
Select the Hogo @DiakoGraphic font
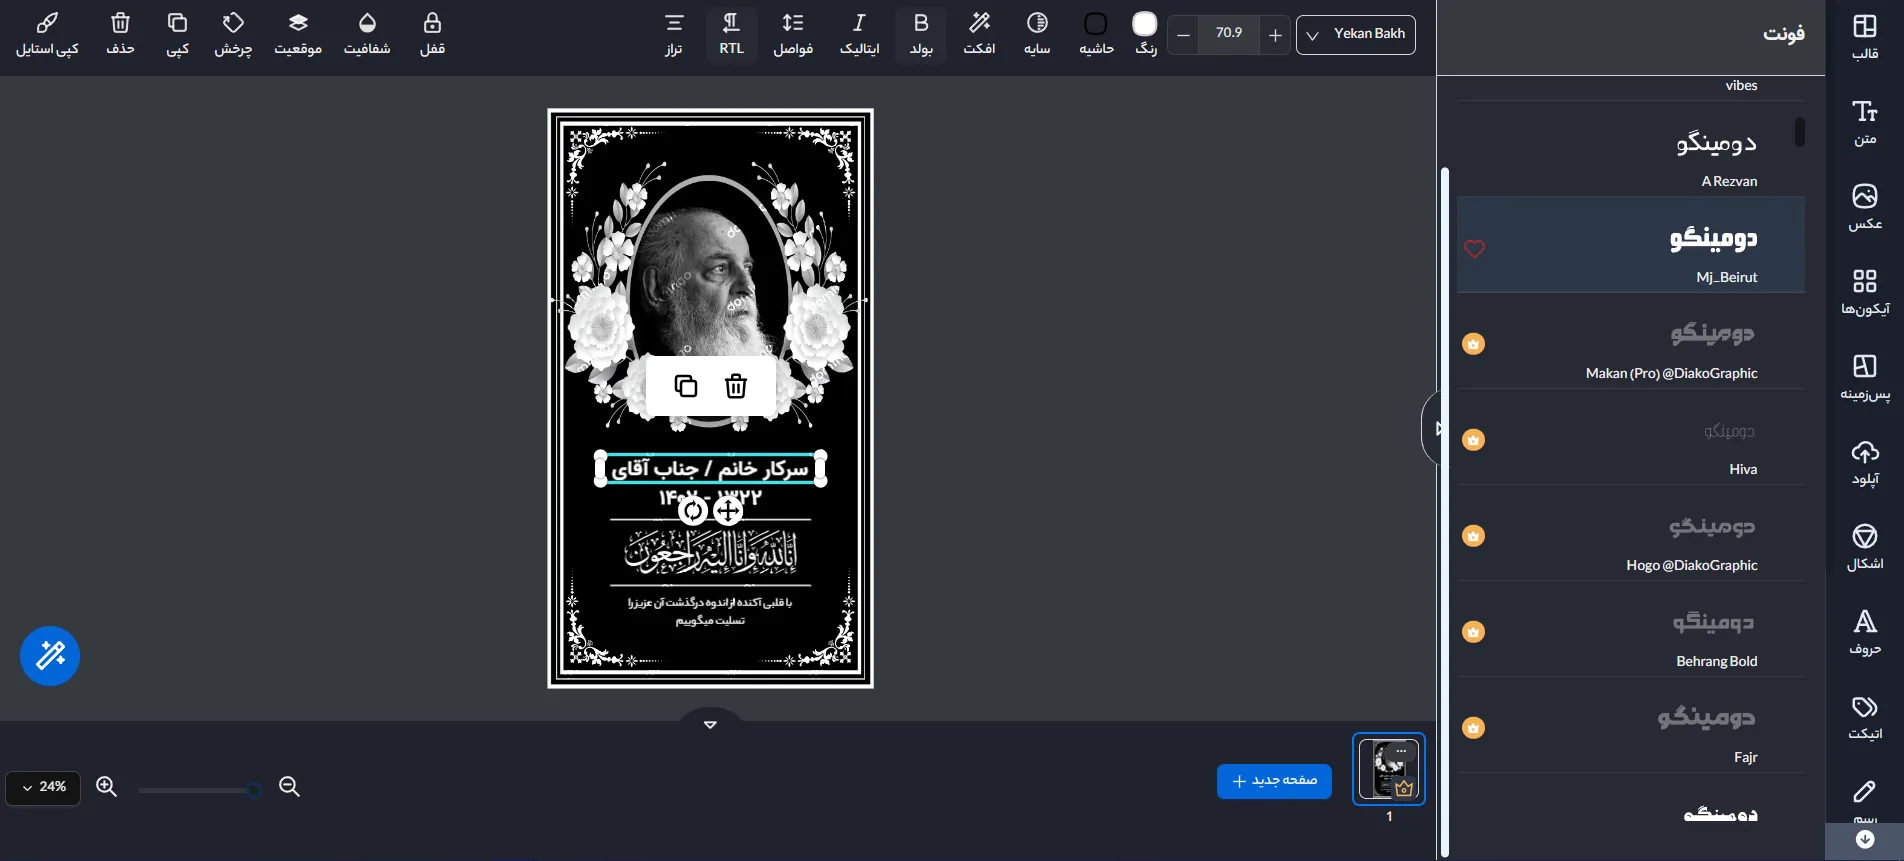tap(1631, 533)
